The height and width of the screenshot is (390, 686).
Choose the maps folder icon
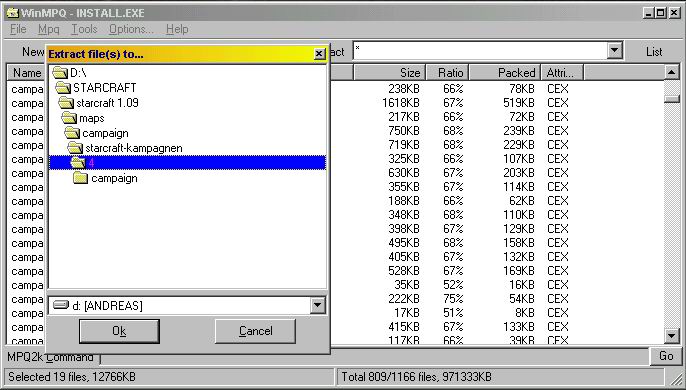(69, 118)
